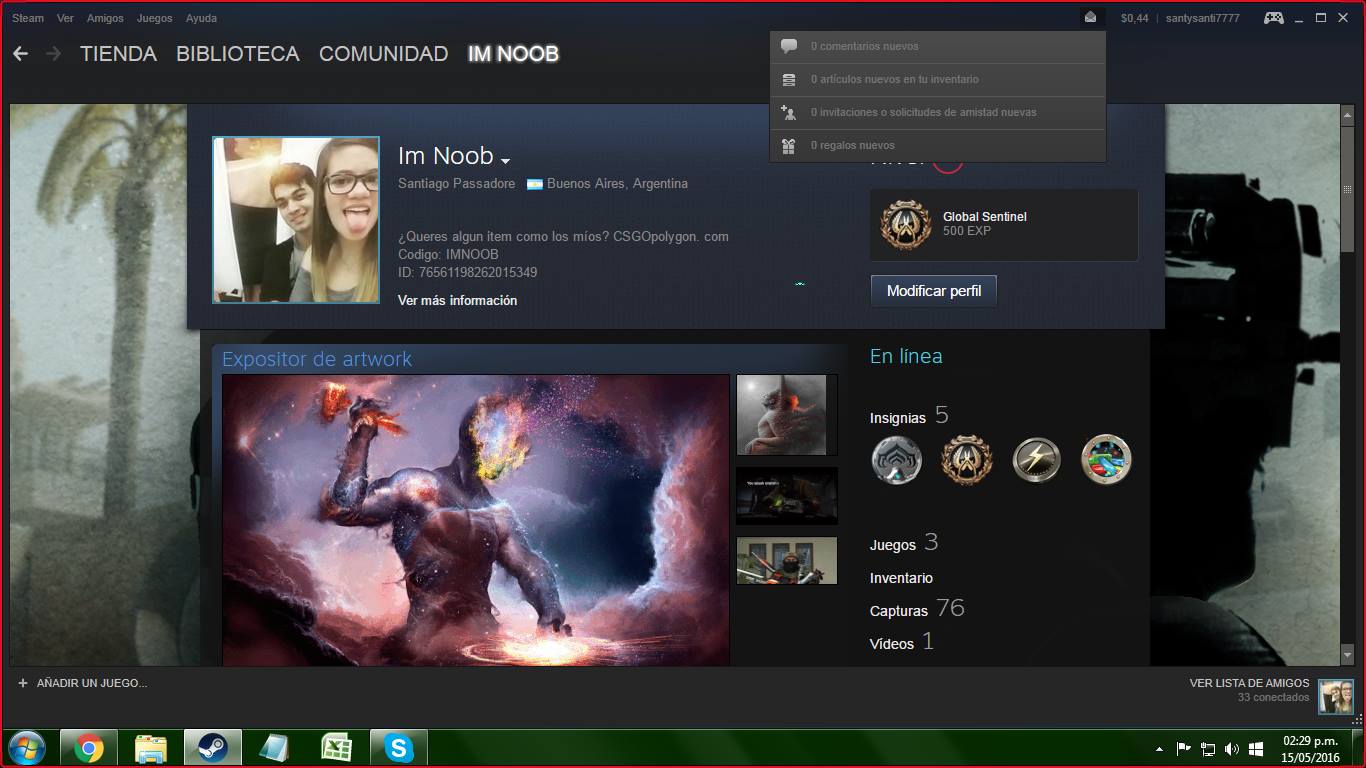Switch to the BIBLIOTECA tab
Image resolution: width=1366 pixels, height=768 pixels.
click(x=238, y=54)
